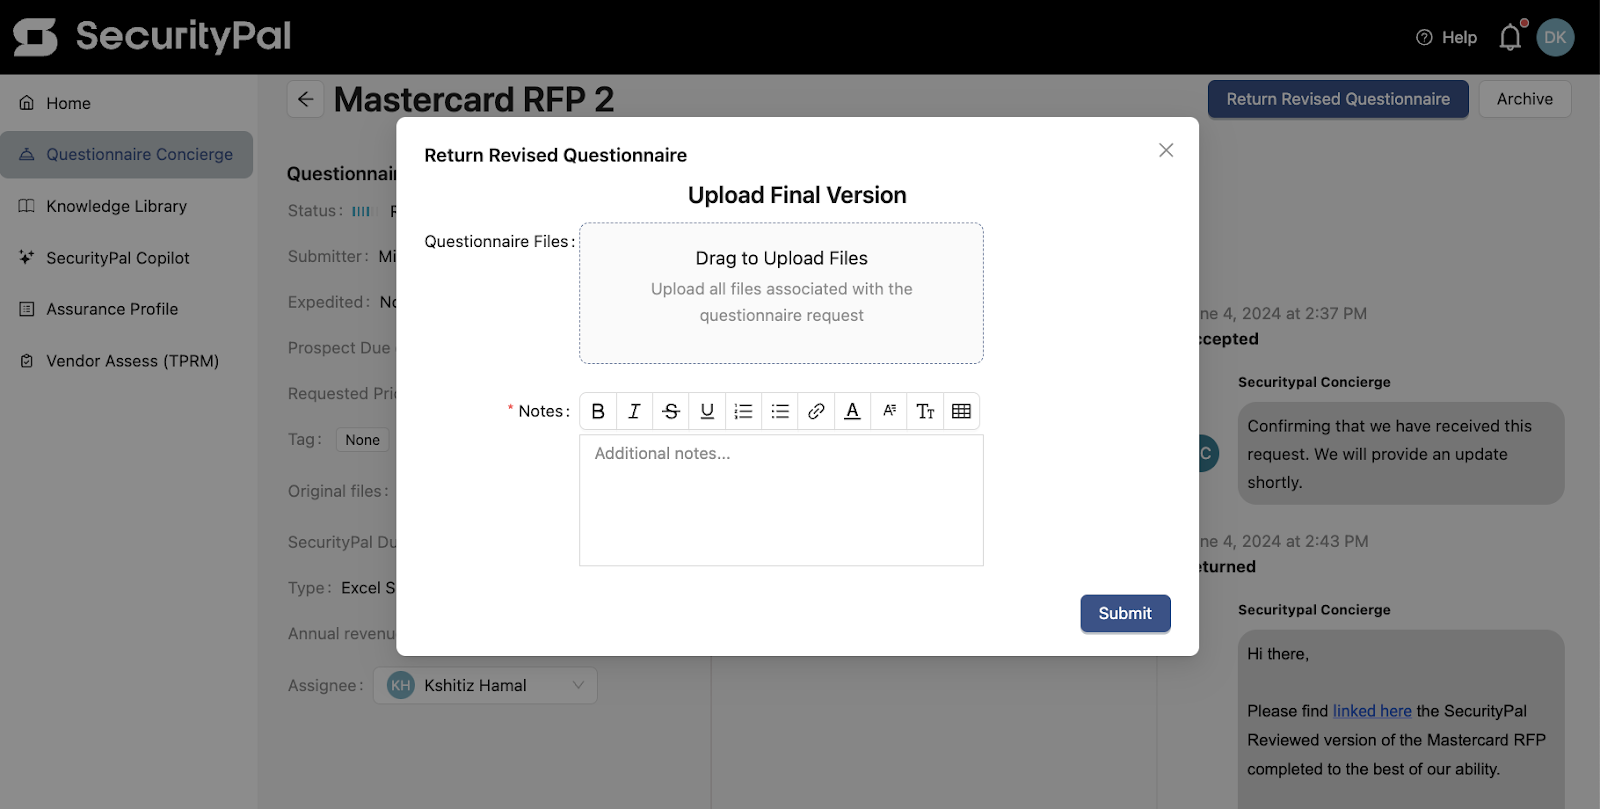The width and height of the screenshot is (1600, 809).
Task: Open the Help menu
Action: [1446, 37]
